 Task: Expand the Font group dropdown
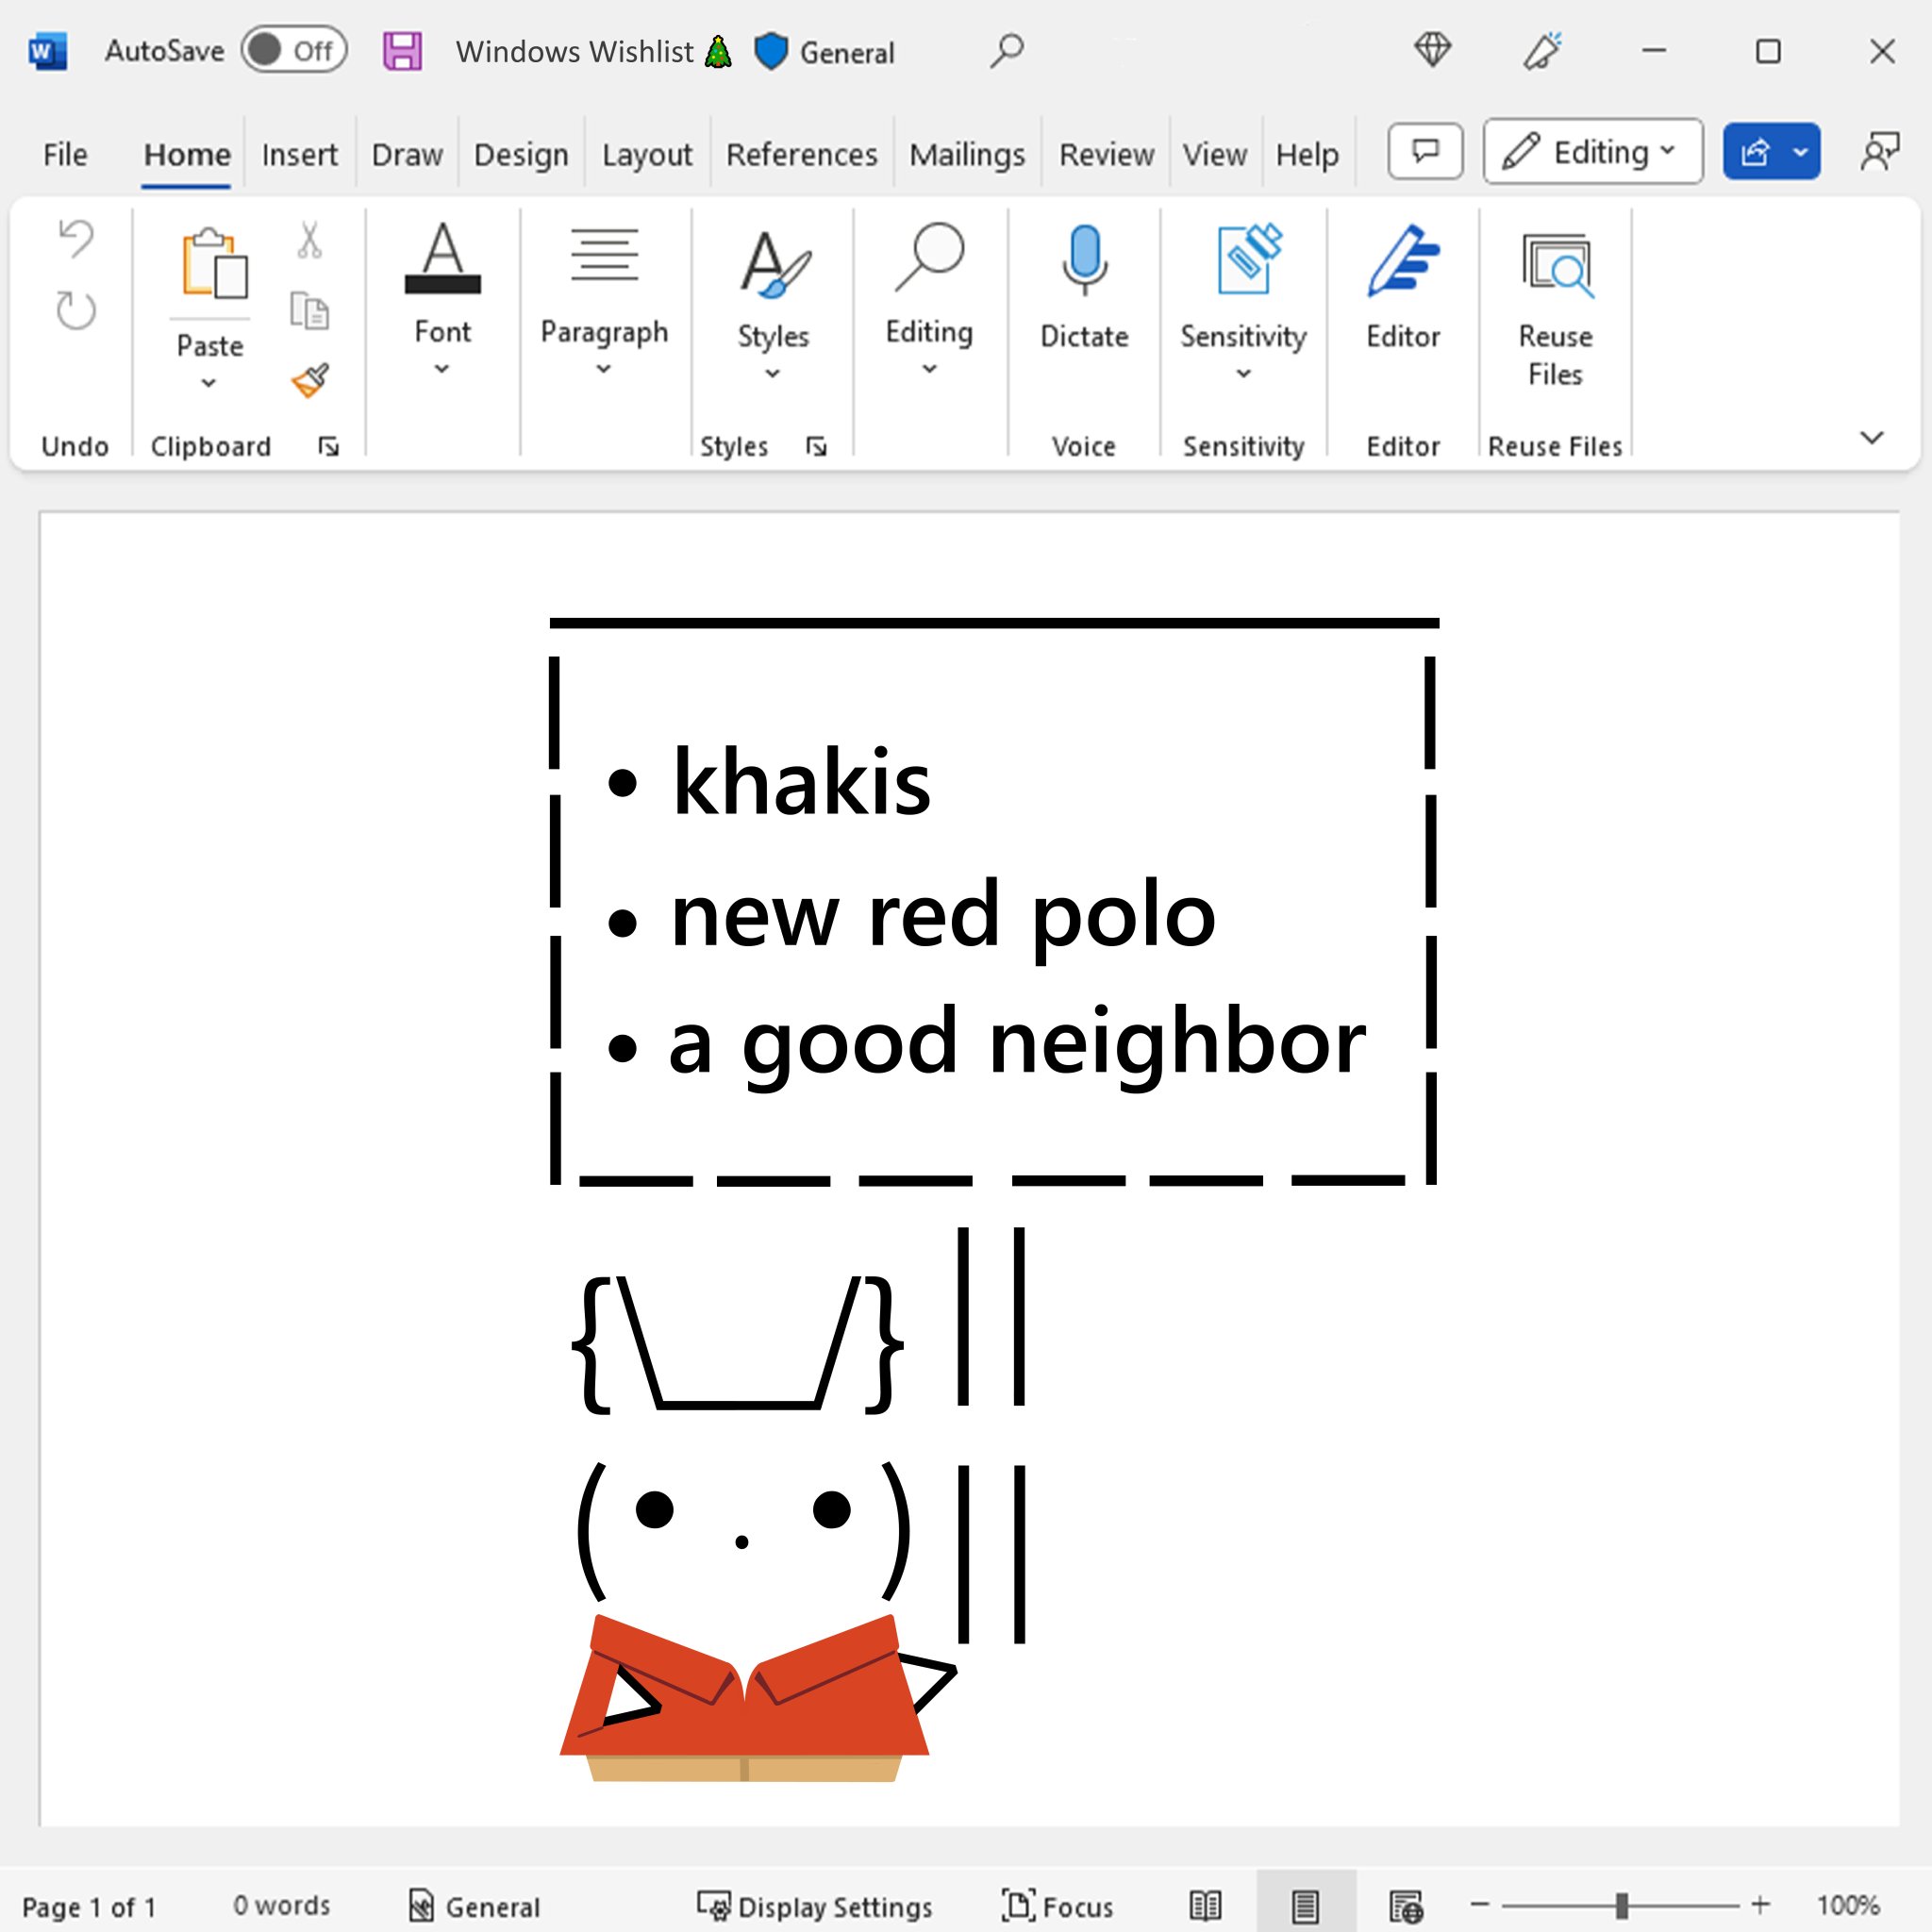[442, 369]
